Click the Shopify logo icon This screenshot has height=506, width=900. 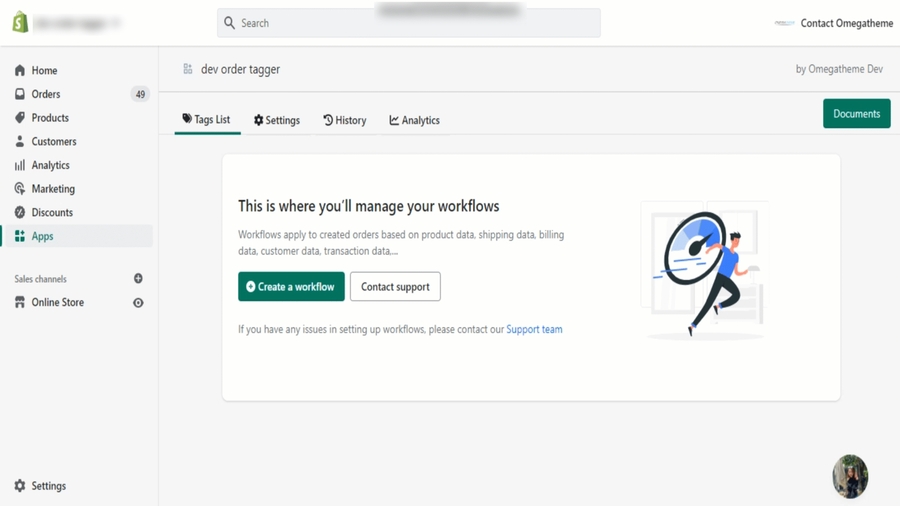(20, 22)
